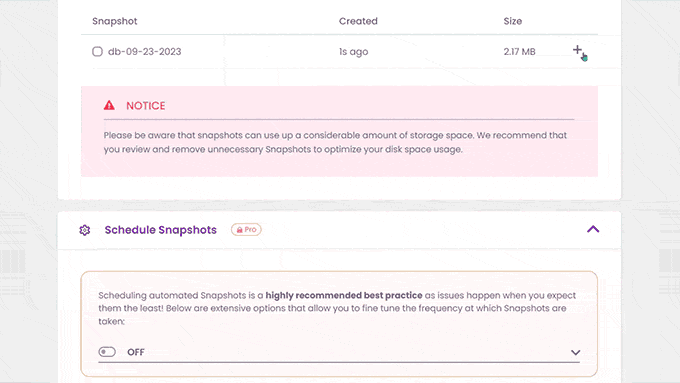Sort by Snapshot column header
The image size is (680, 383).
(x=114, y=21)
